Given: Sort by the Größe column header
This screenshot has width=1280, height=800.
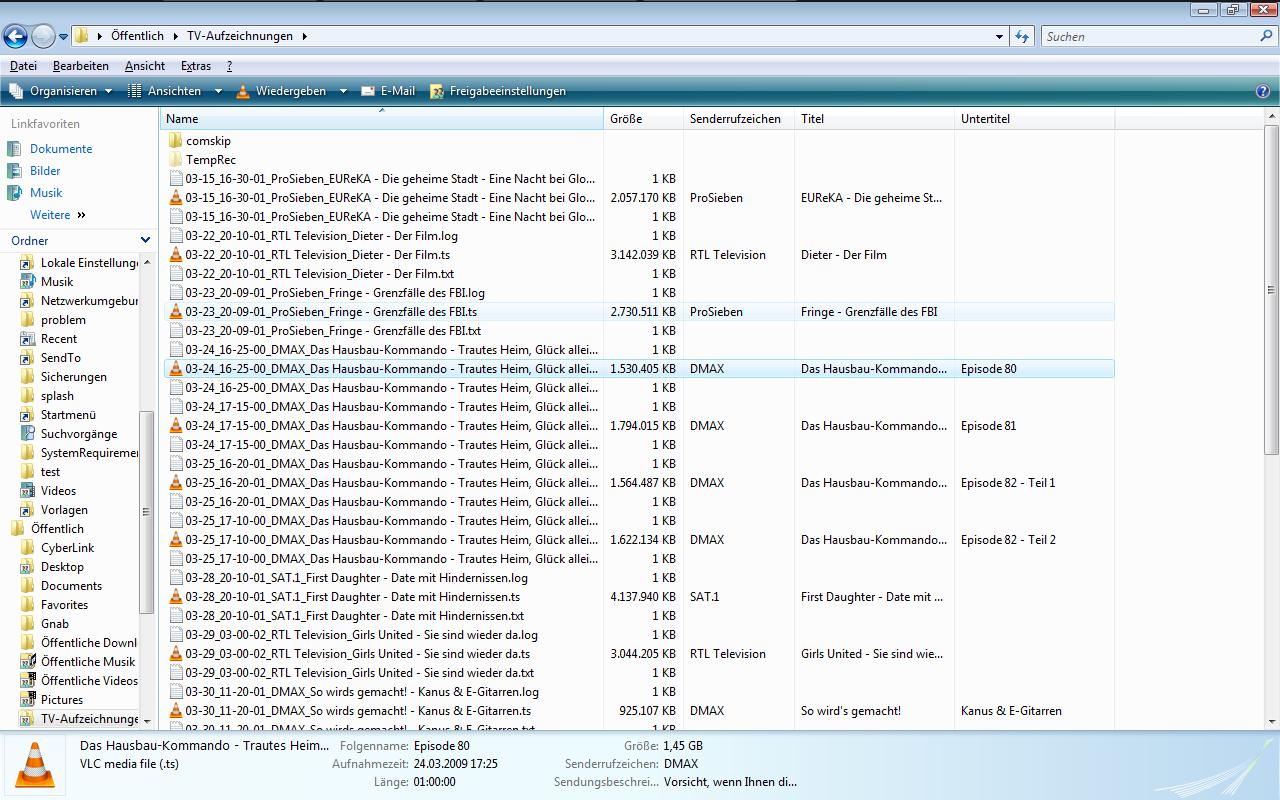Looking at the screenshot, I should coord(643,119).
